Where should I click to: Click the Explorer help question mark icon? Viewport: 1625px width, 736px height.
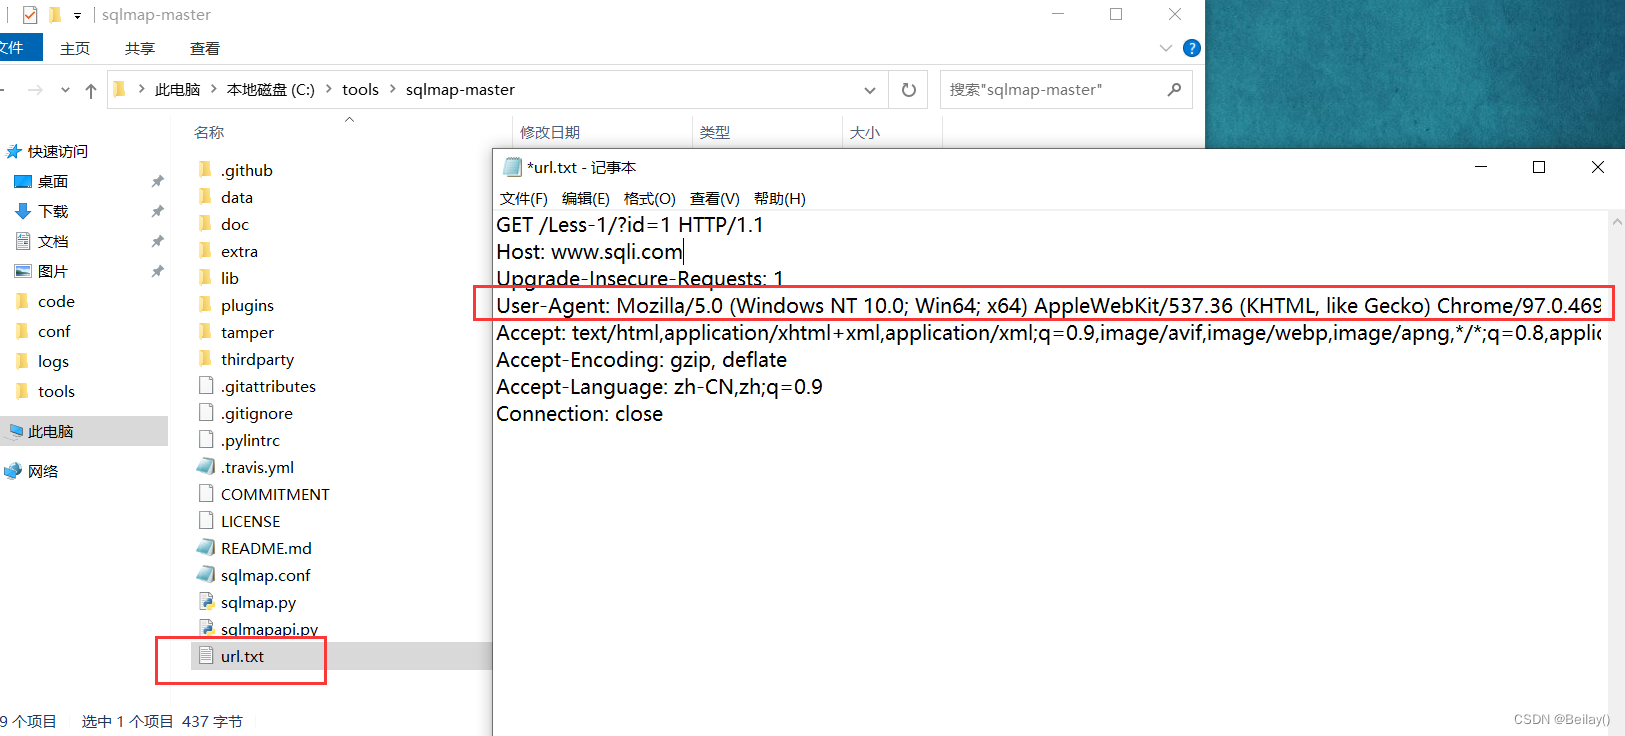pyautogui.click(x=1191, y=48)
